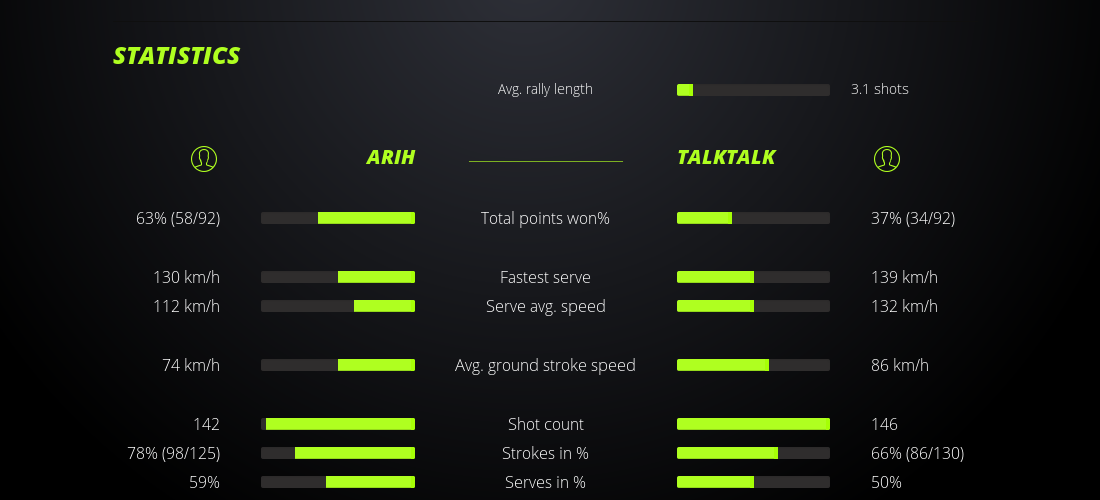Click the 3.1 shots value
Screen dimensions: 1100x500
[879, 89]
